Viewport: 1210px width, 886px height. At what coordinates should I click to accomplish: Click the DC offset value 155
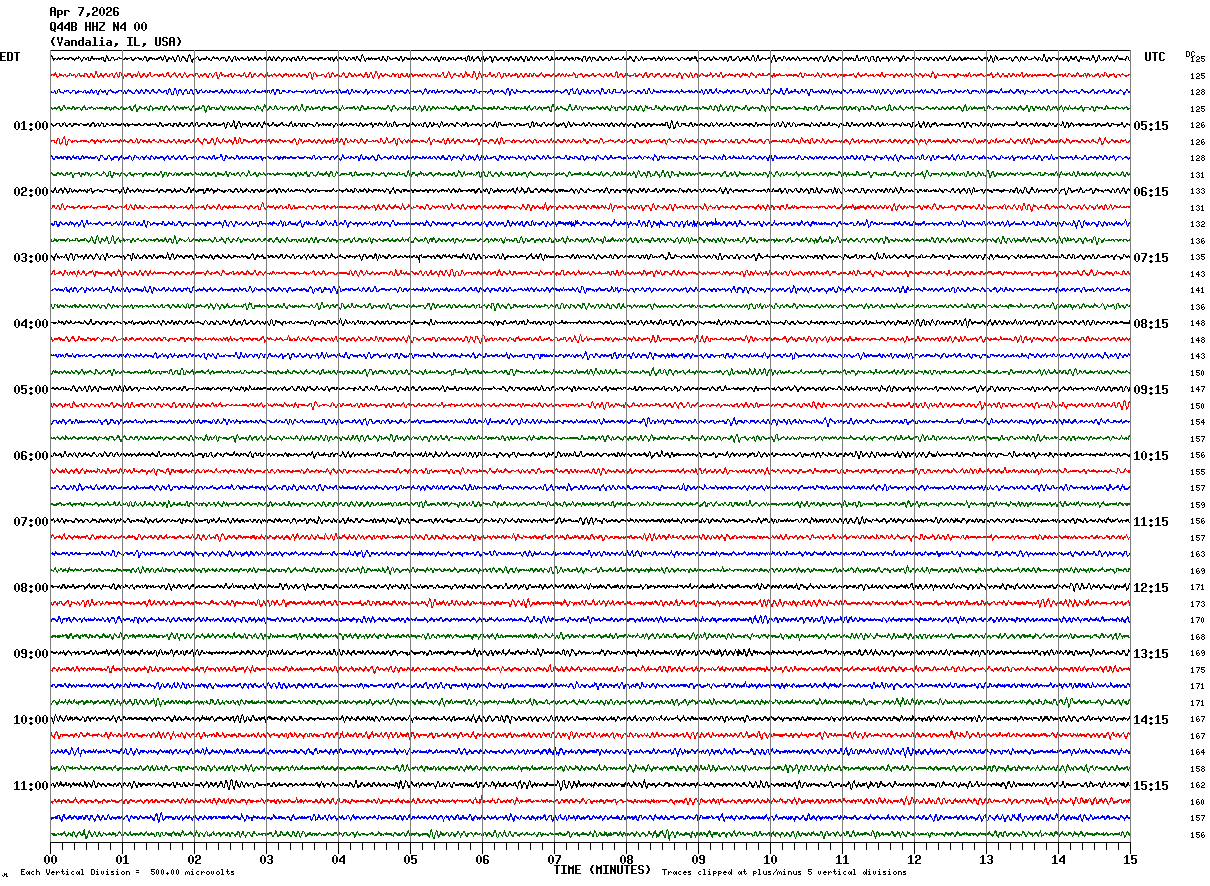pos(1197,472)
